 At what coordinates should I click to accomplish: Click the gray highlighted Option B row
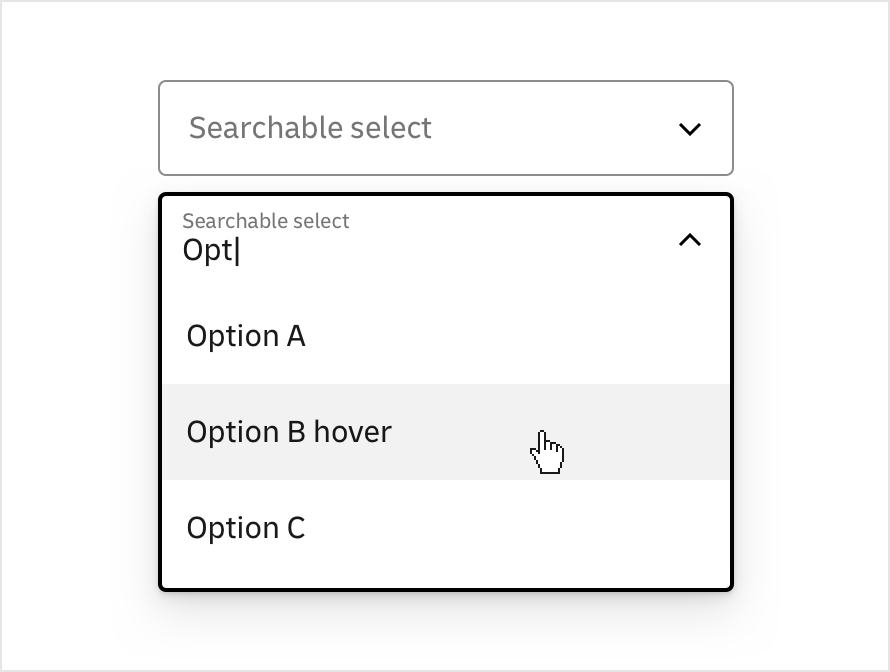[446, 431]
